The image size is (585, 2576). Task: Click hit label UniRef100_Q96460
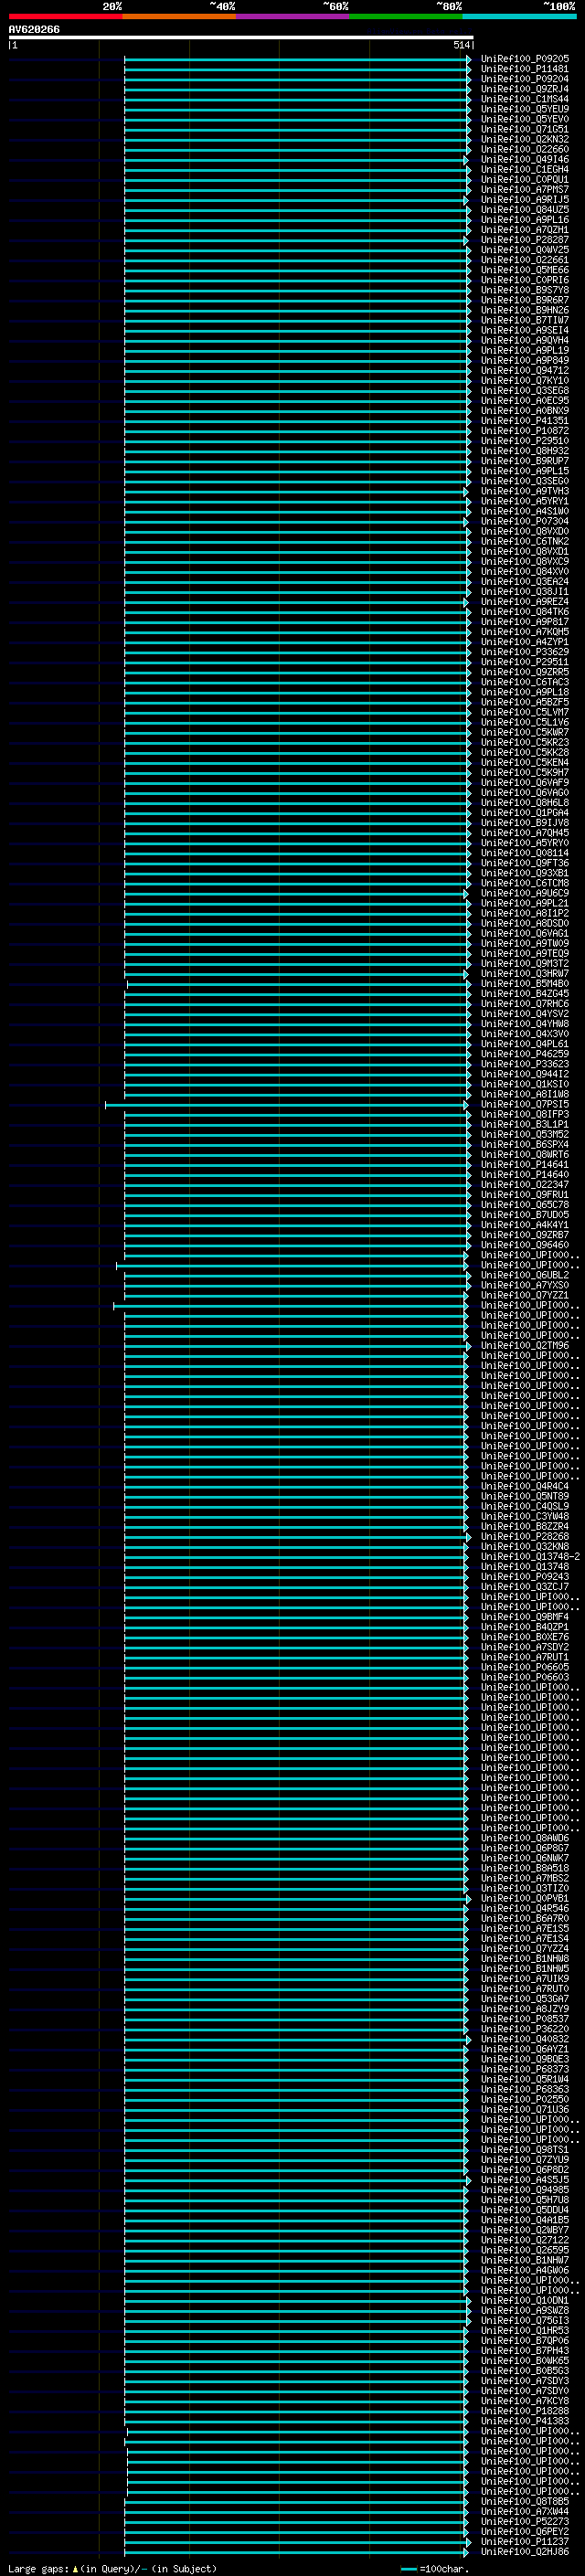[525, 1245]
